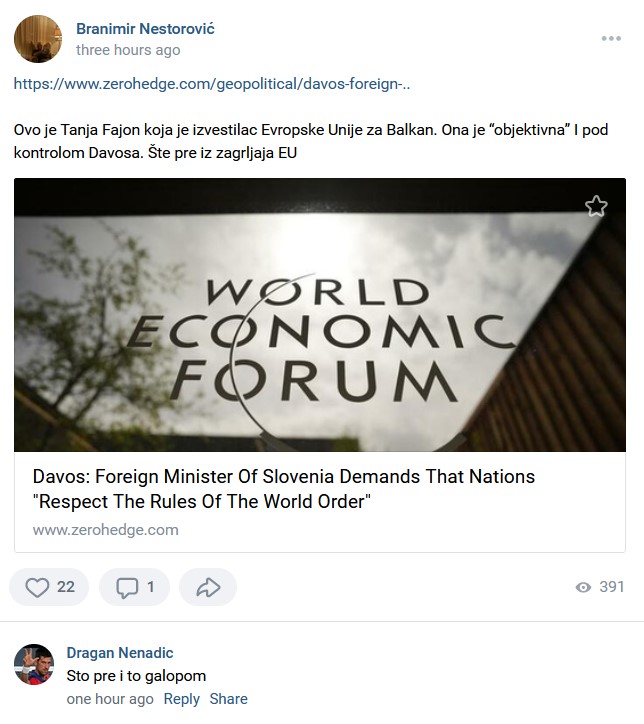Open Dragan Nenadic's avatar picture
Image resolution: width=644 pixels, height=724 pixels.
point(34,664)
